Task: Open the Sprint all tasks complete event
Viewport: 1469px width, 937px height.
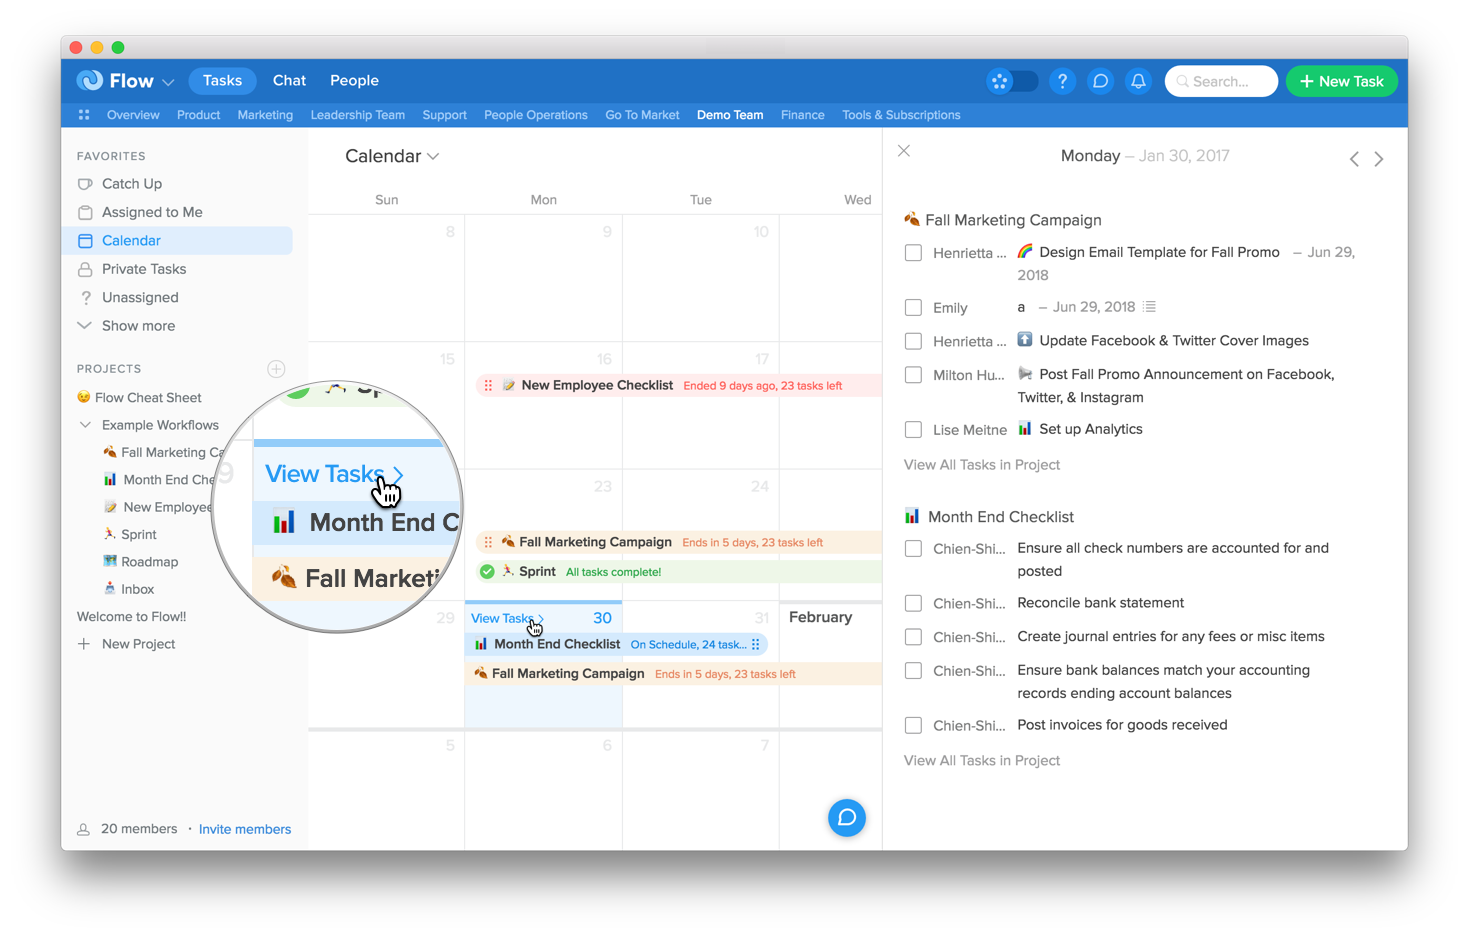Action: (x=680, y=572)
